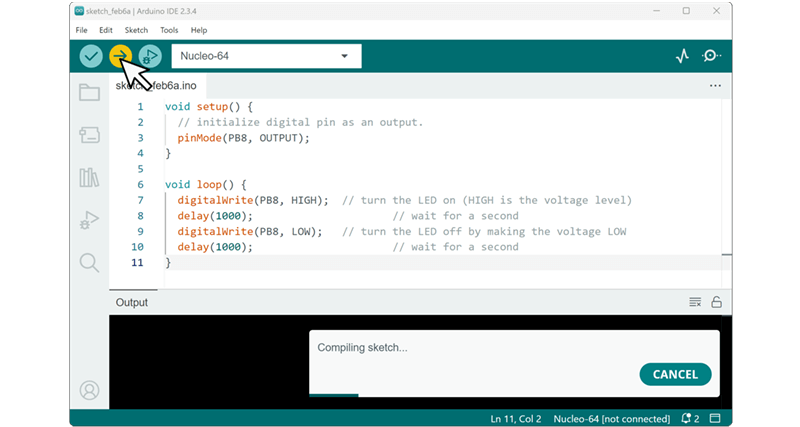Image resolution: width=800 pixels, height=427 pixels.
Task: Open the File menu
Action: [82, 30]
